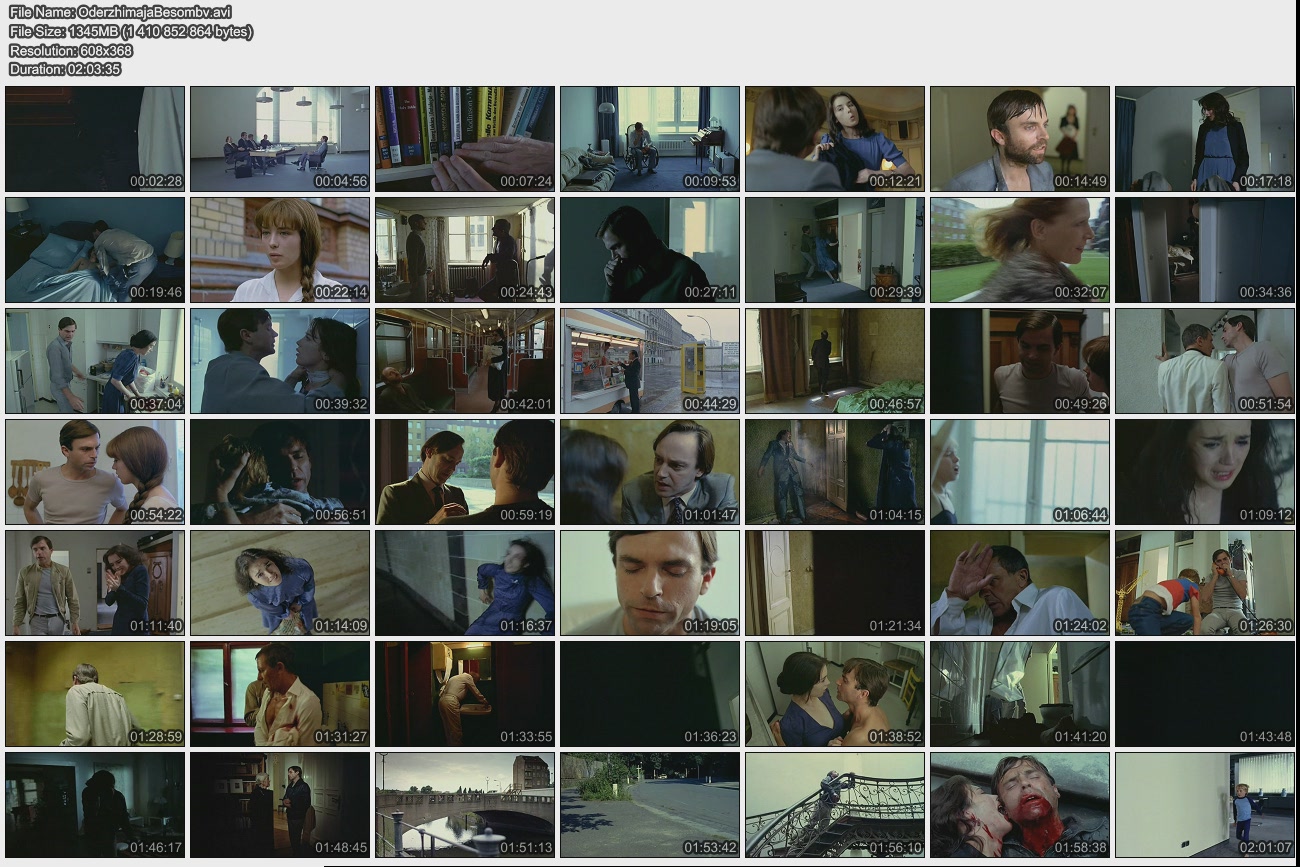The image size is (1300, 867).
Task: Click the subway car thumbnail at 00:42:01
Action: point(465,361)
